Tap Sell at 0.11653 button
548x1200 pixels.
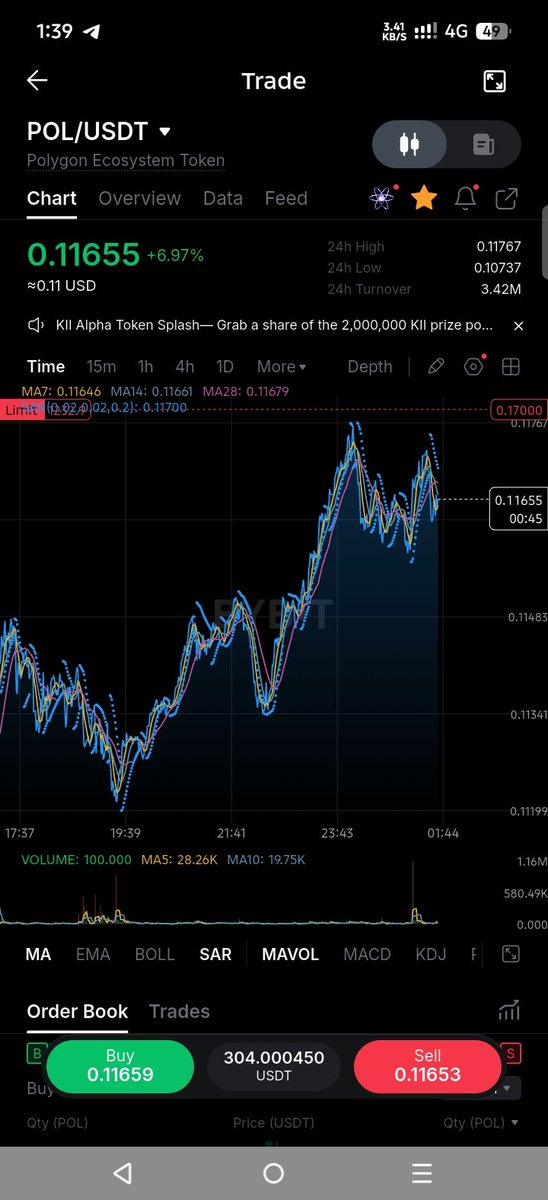tap(428, 1066)
